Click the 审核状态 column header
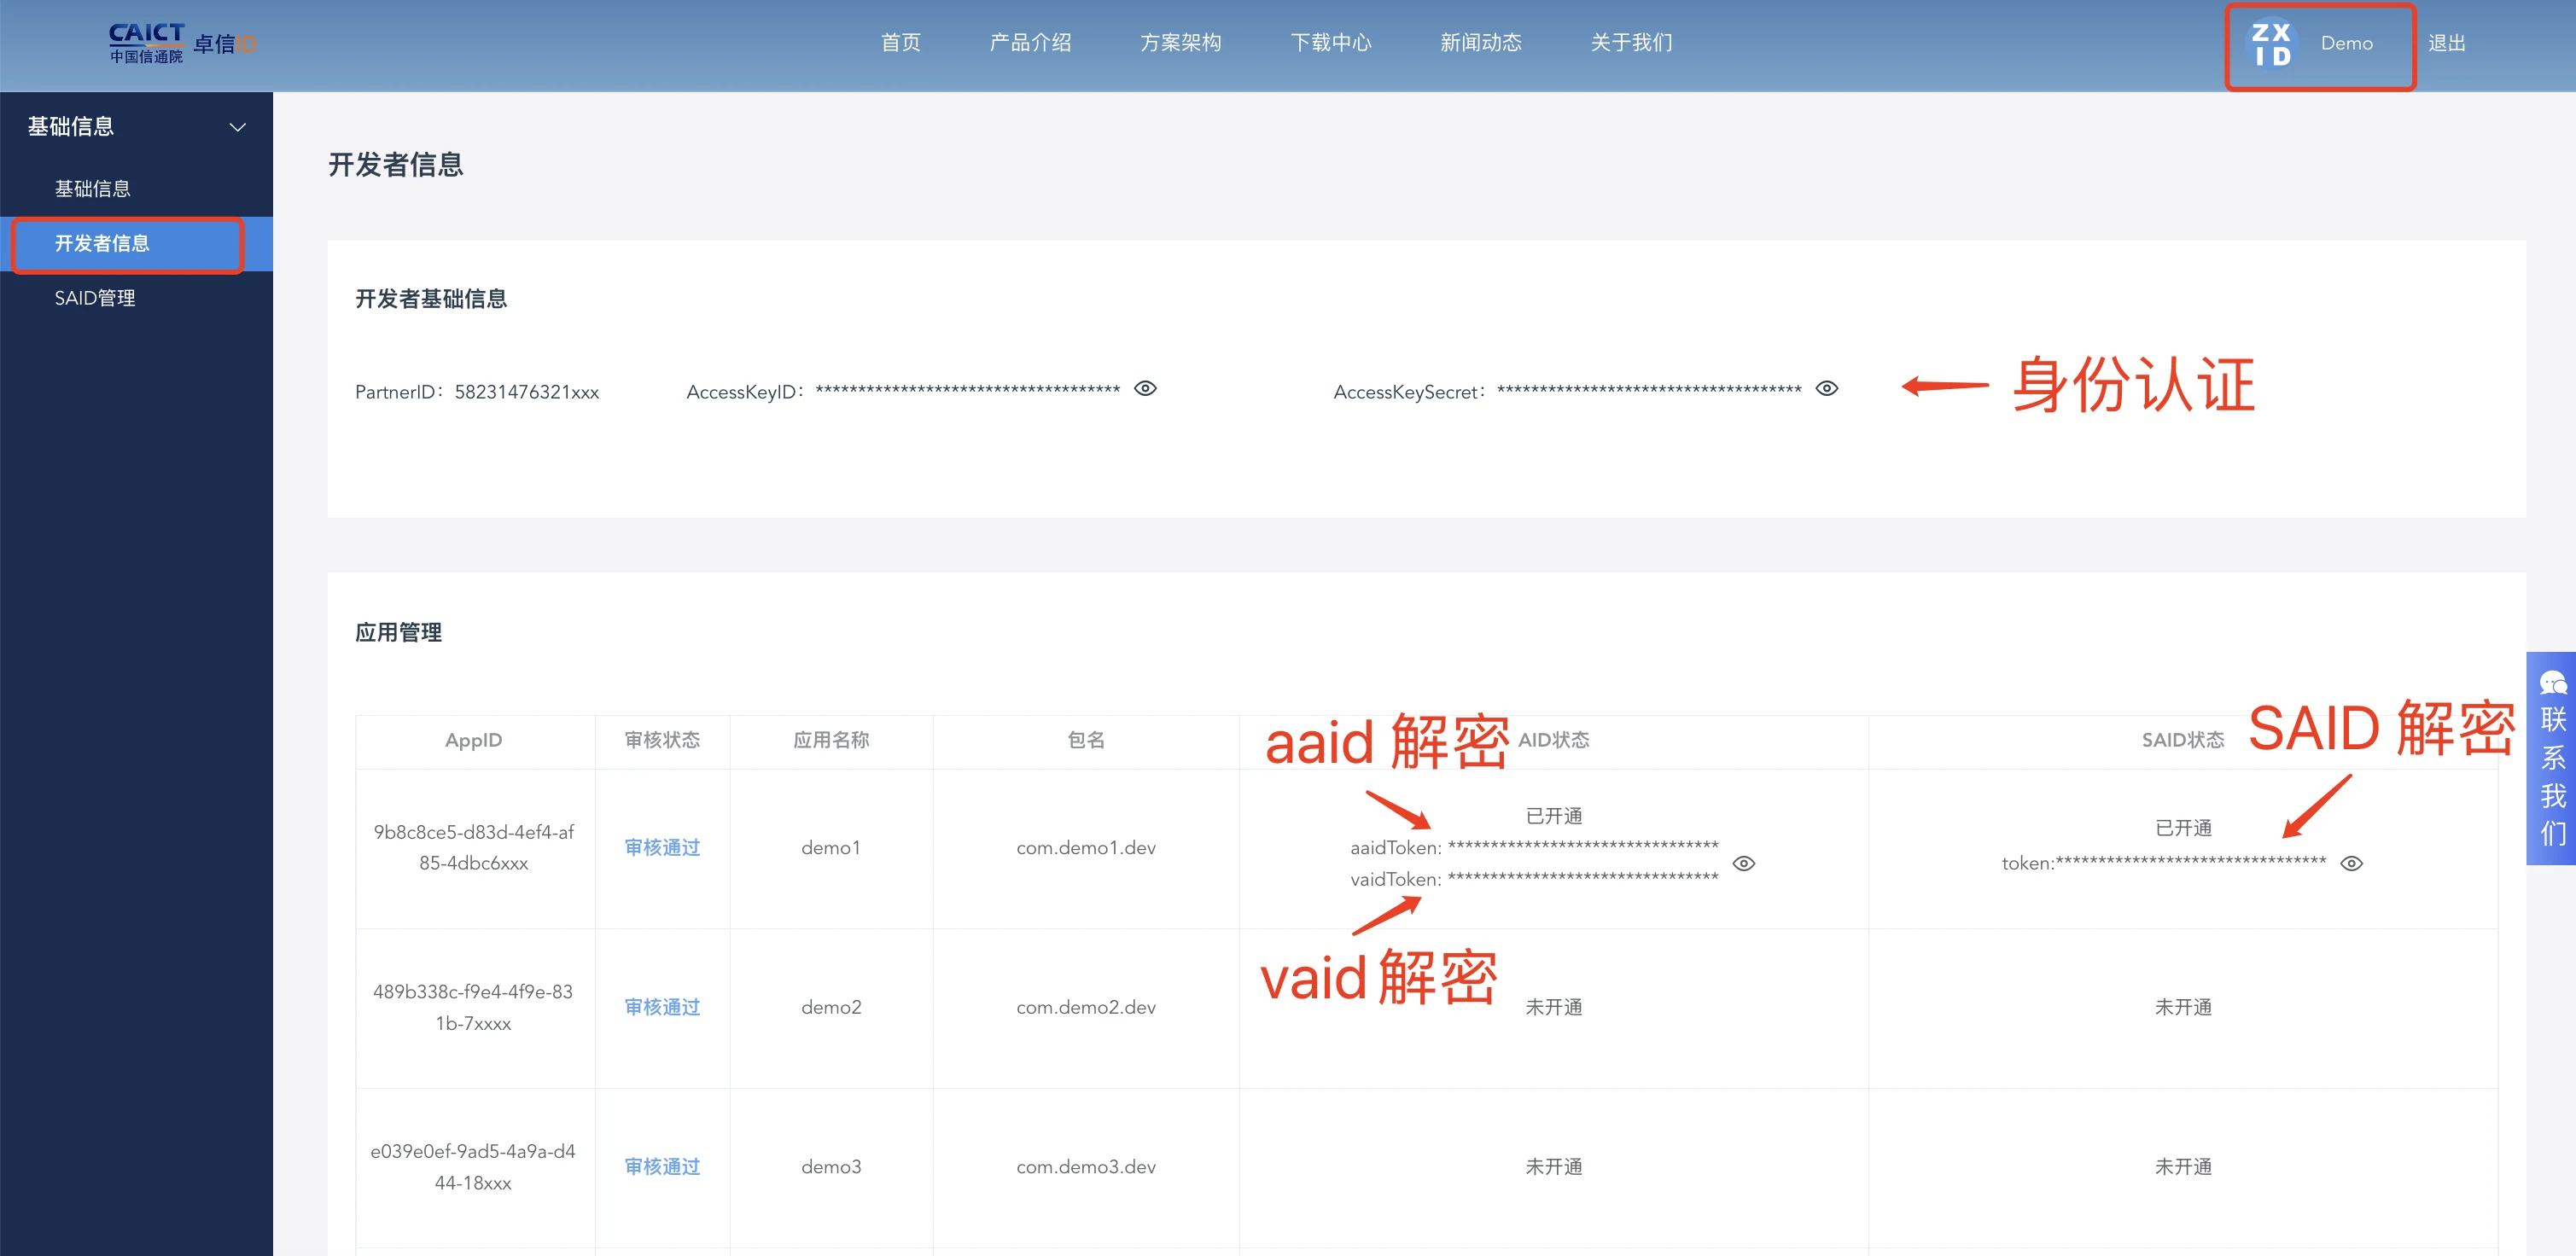The image size is (2576, 1256). tap(662, 741)
